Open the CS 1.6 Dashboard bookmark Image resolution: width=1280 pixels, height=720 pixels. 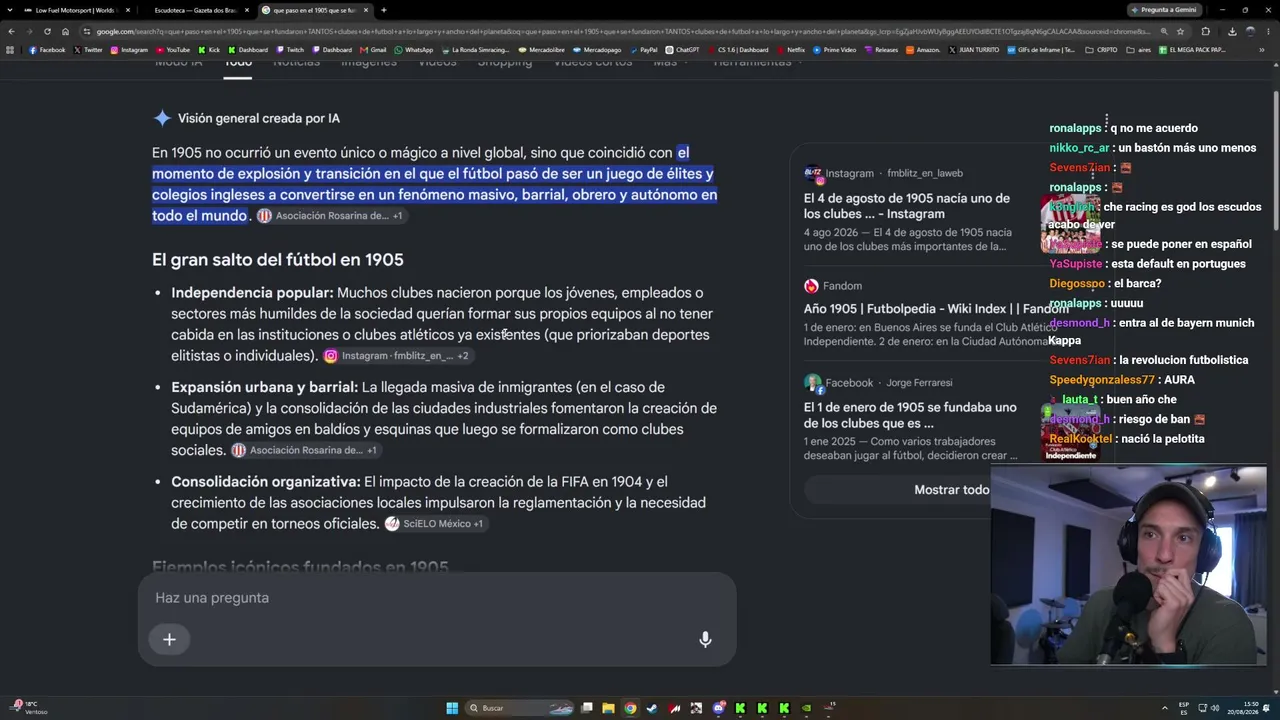(738, 50)
